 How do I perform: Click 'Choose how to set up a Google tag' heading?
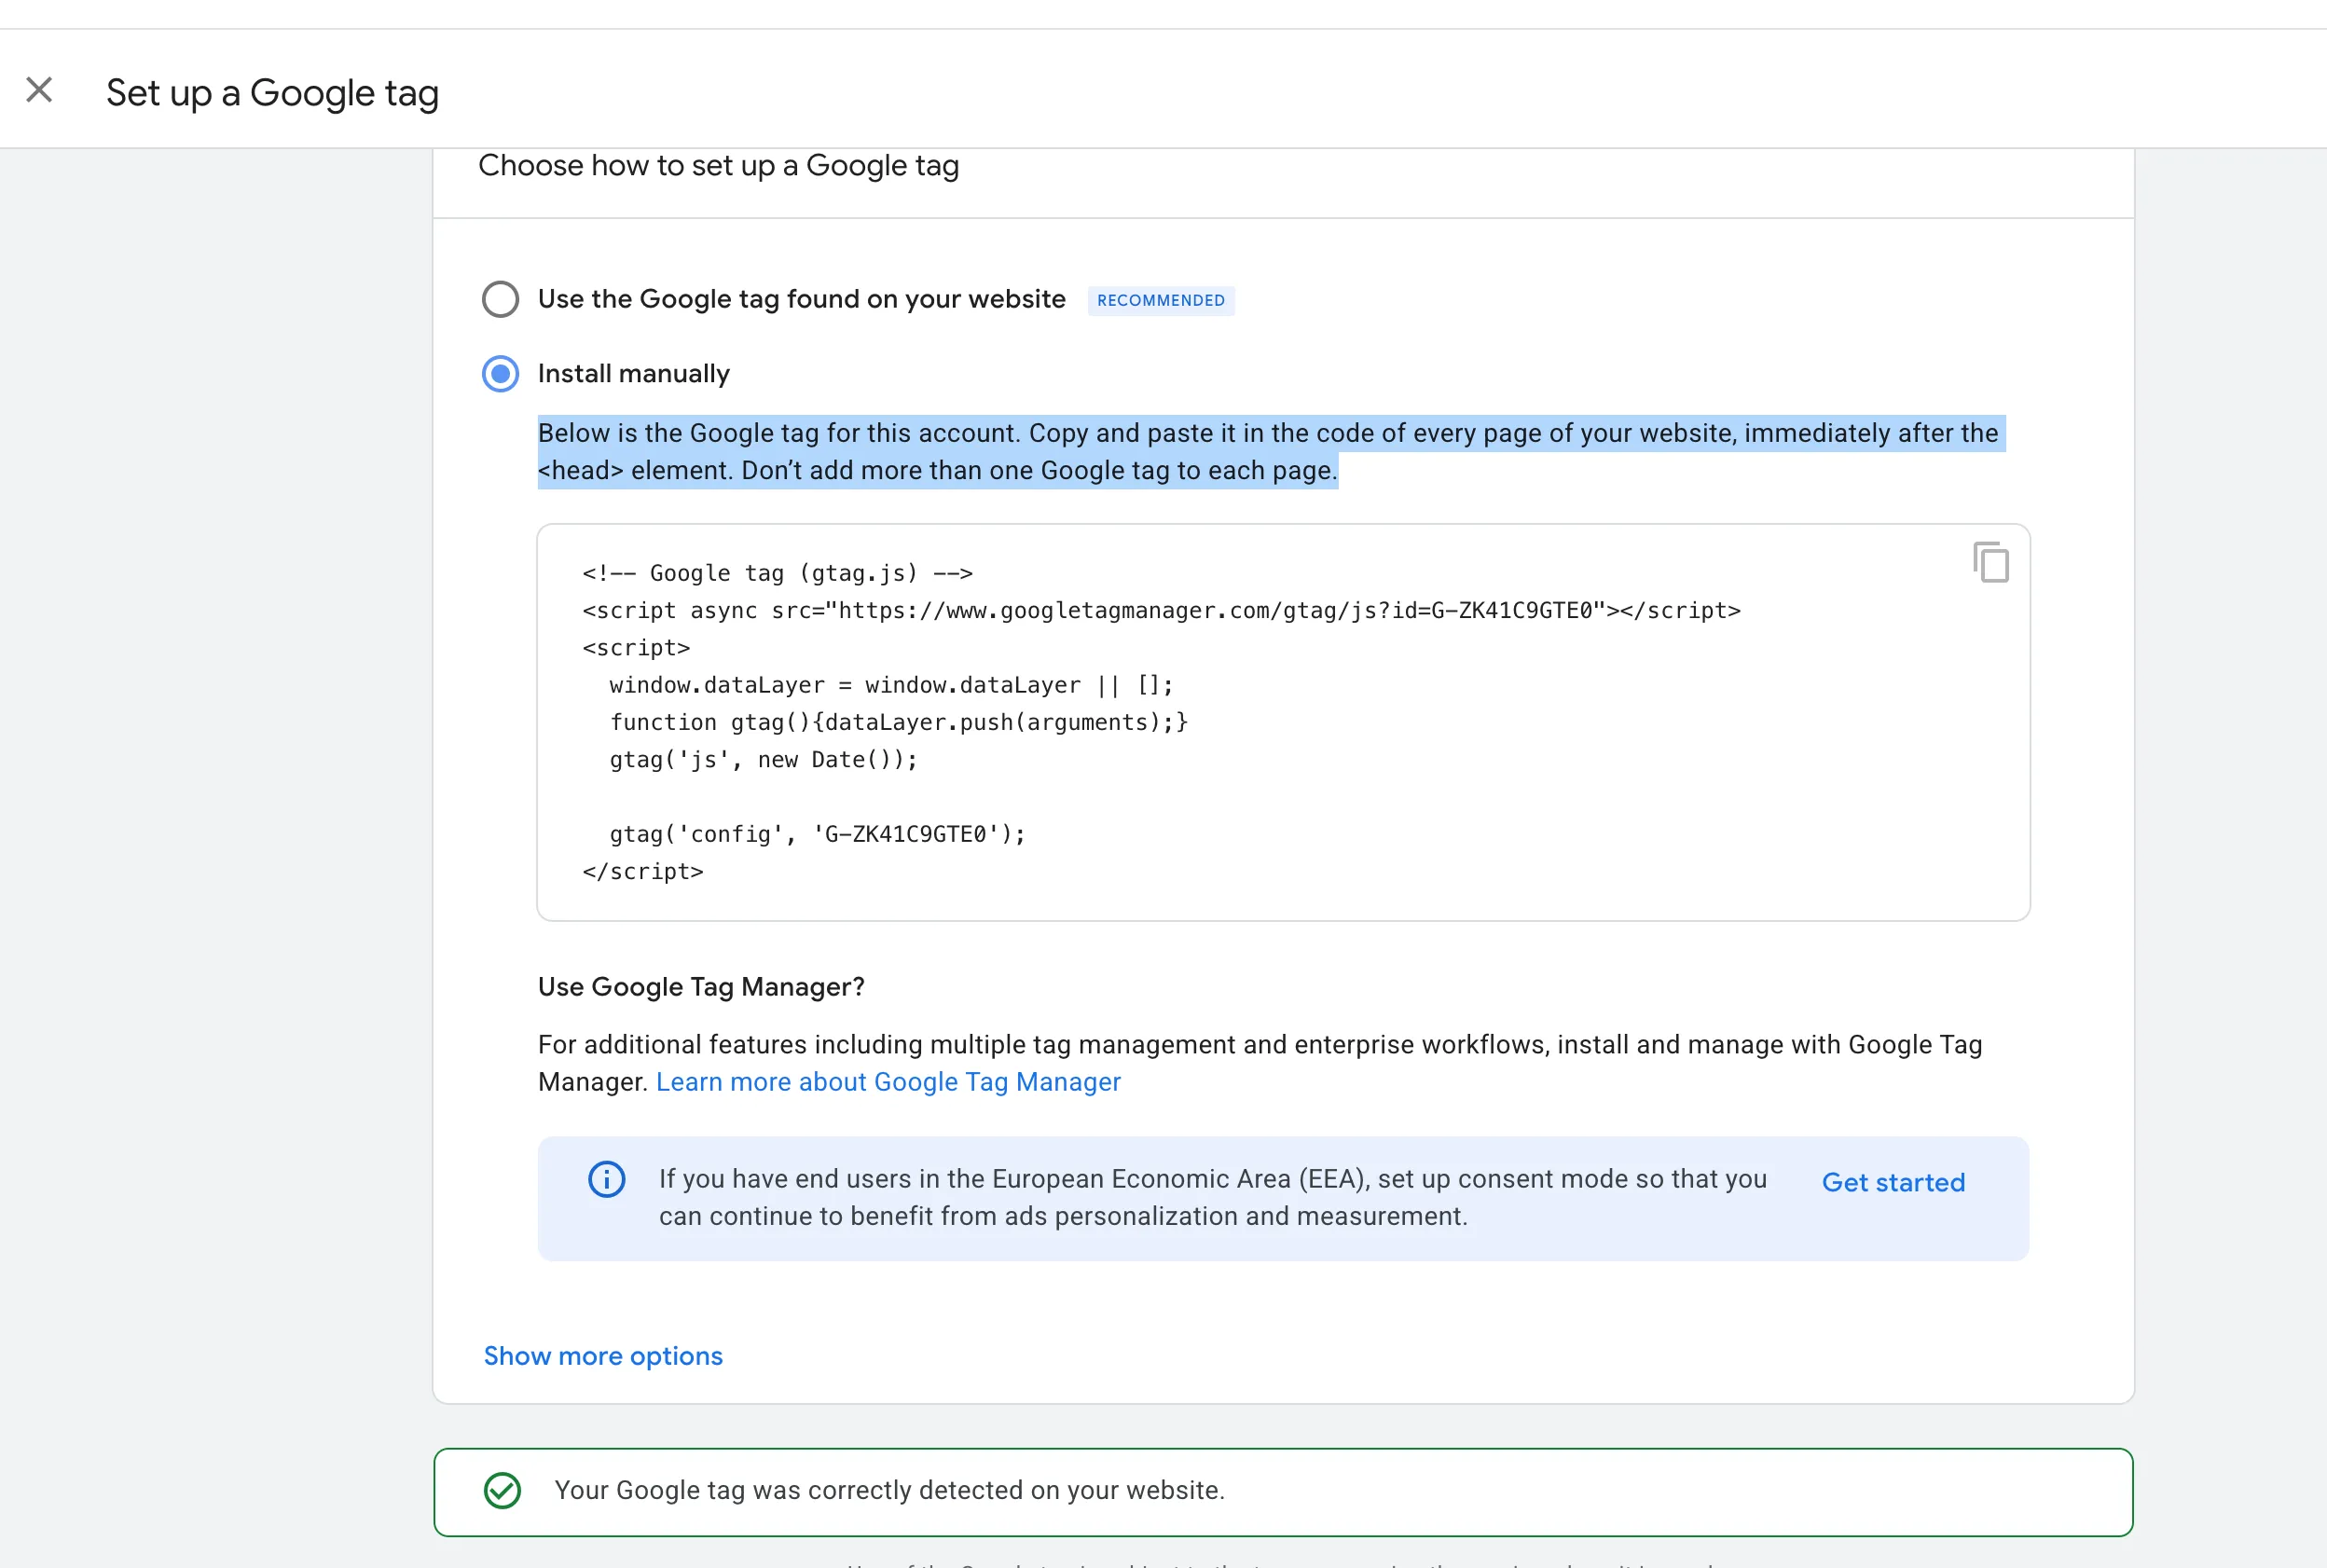pyautogui.click(x=718, y=165)
